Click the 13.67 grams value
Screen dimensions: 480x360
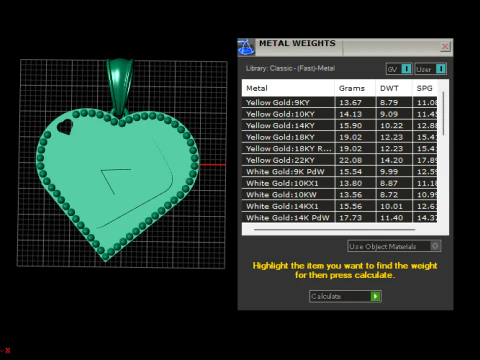(350, 103)
